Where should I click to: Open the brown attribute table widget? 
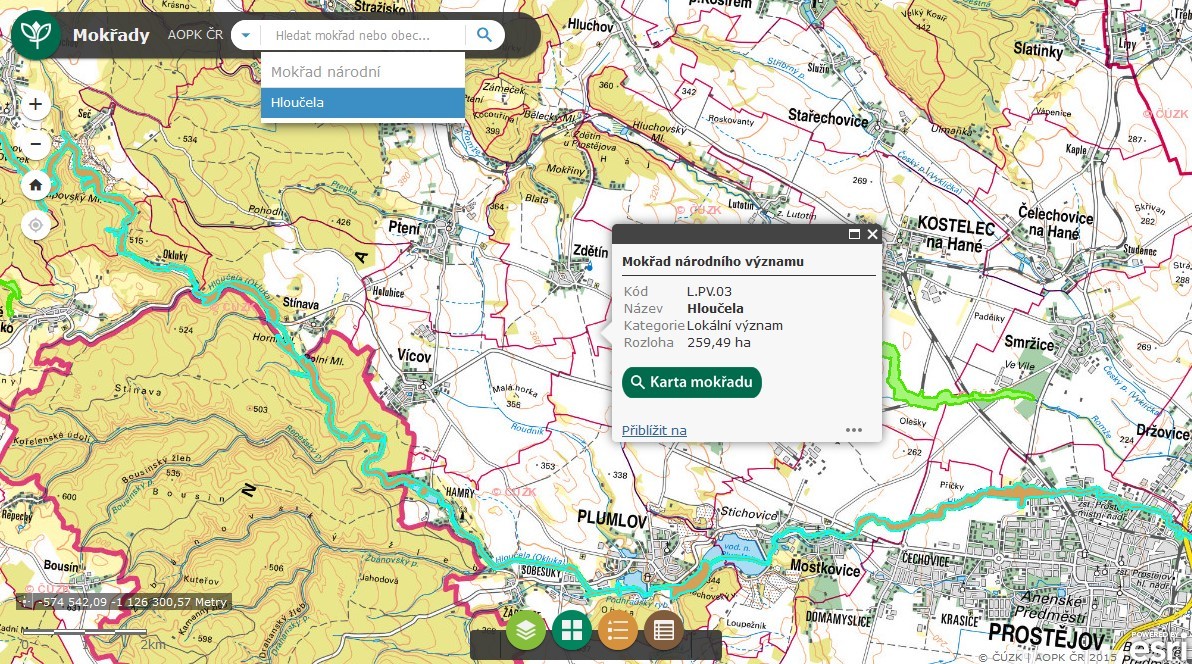(664, 630)
